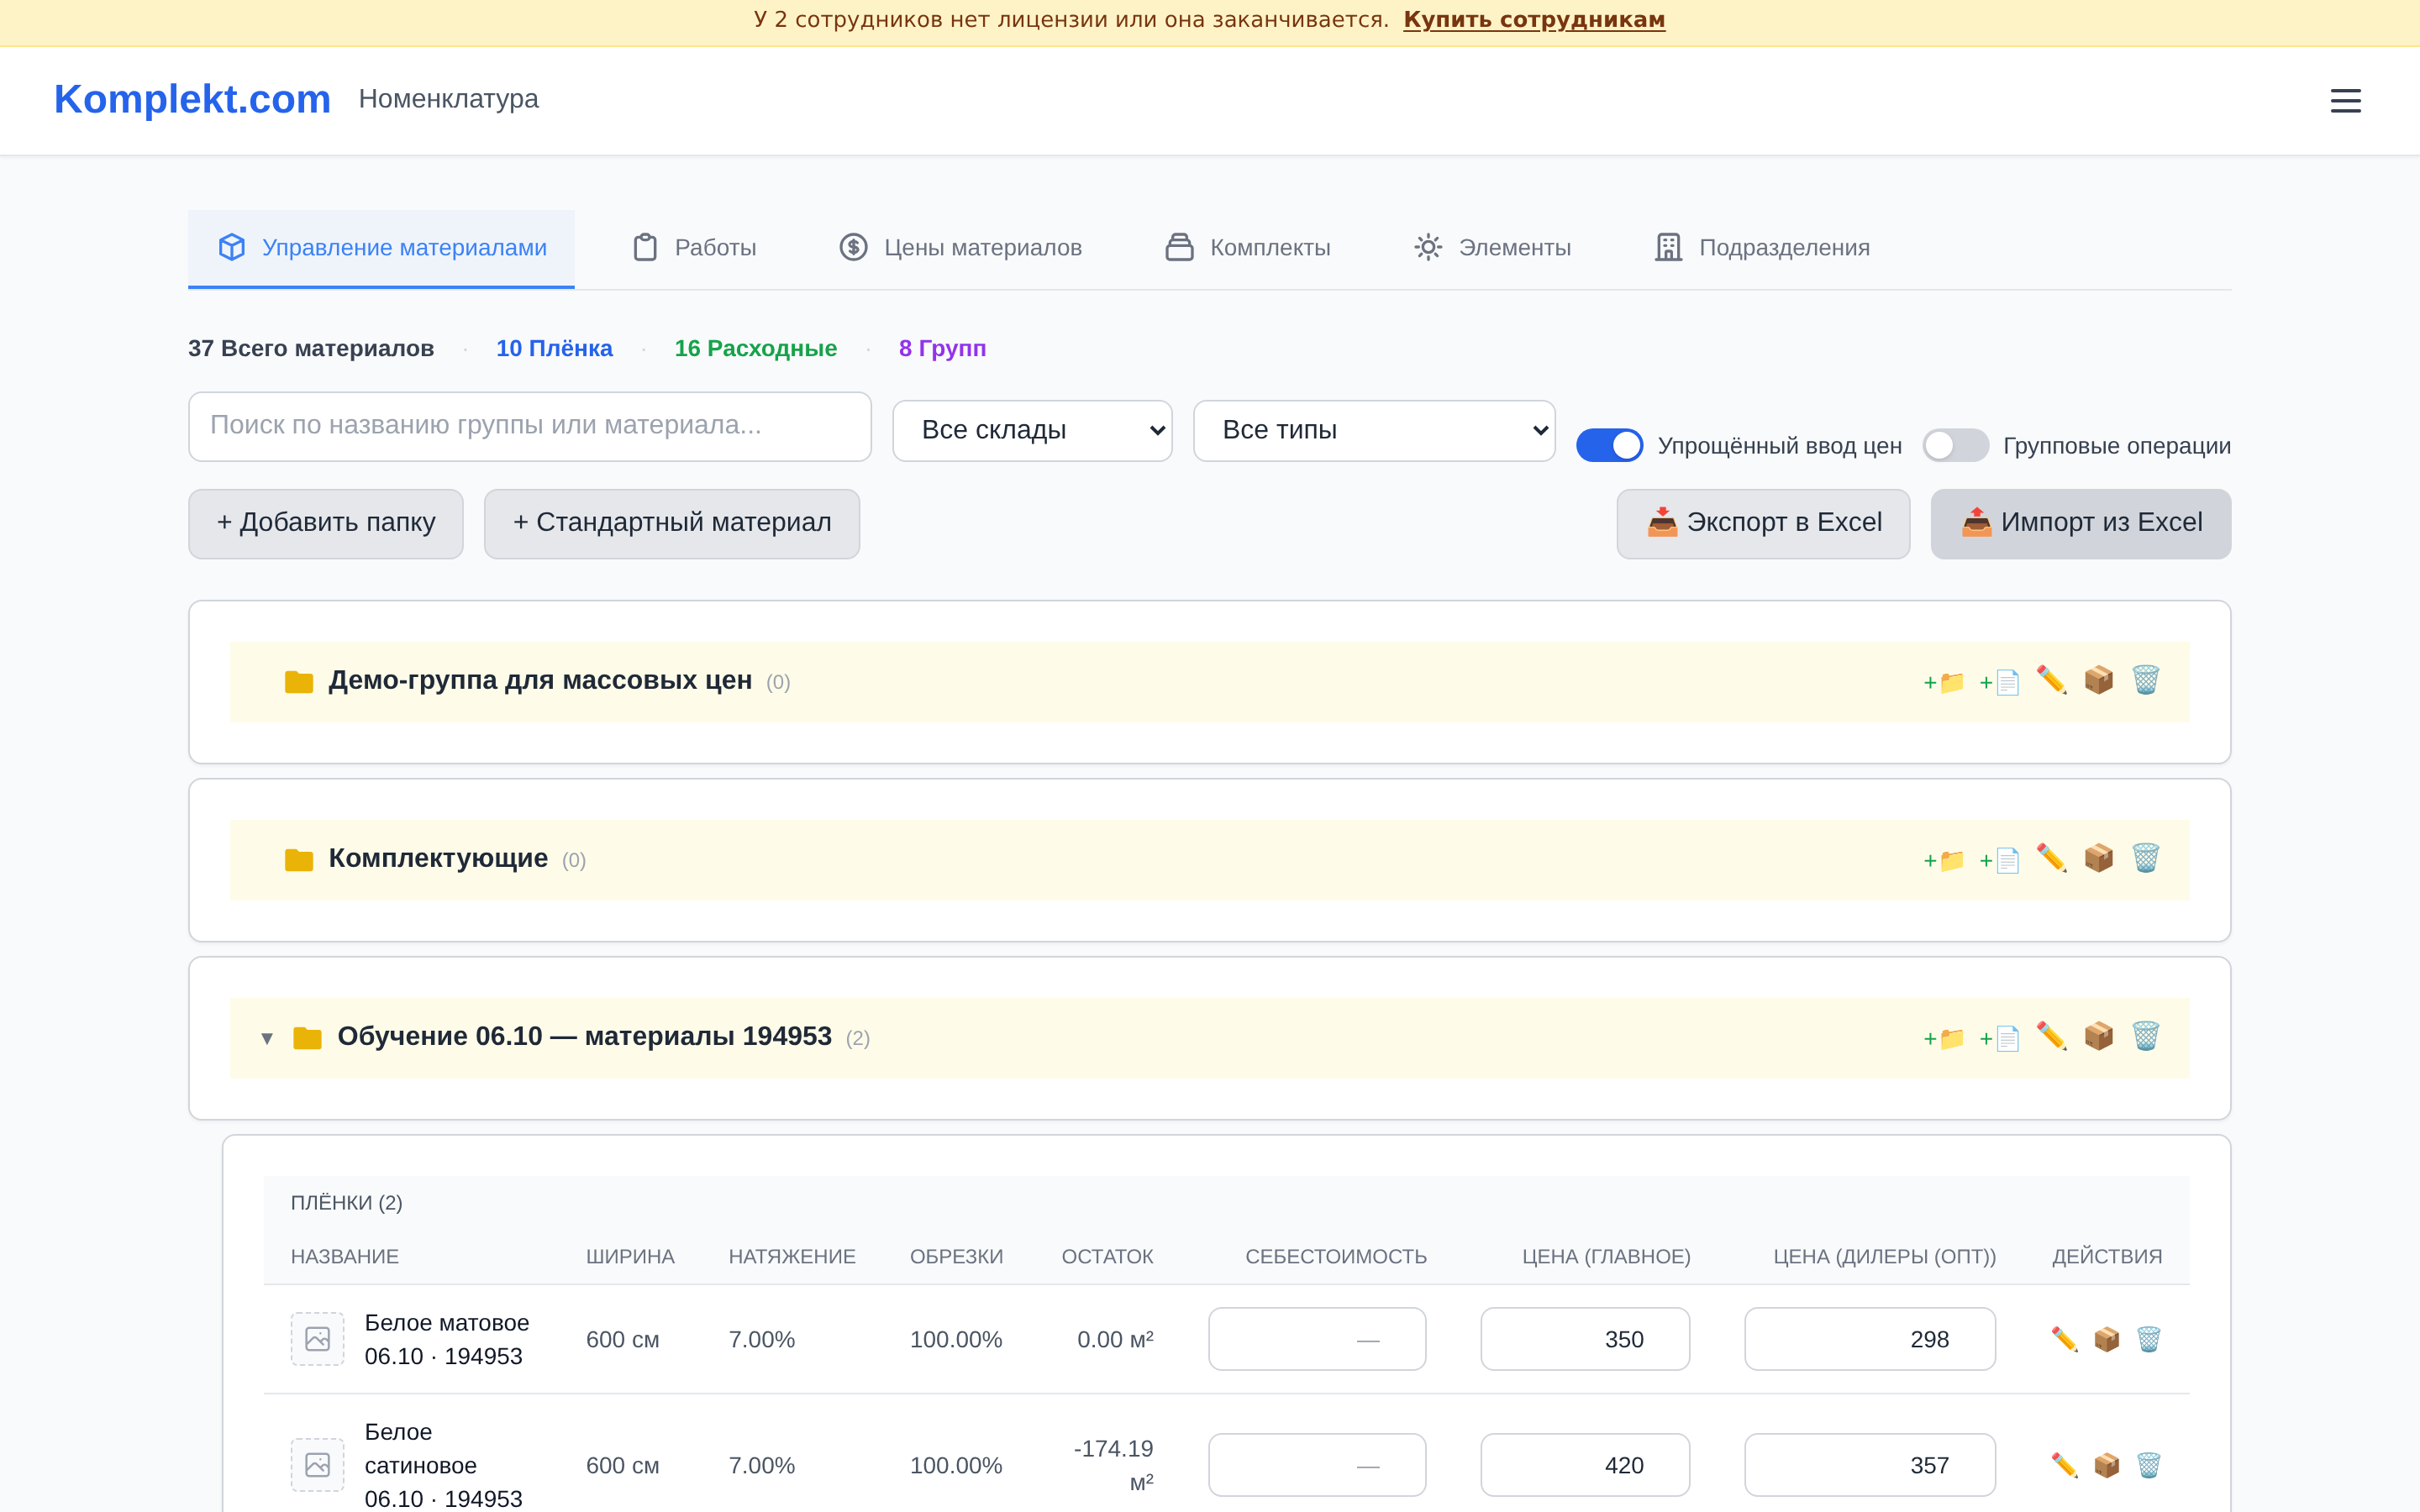
Task: Edit the Обучение 06.10 folder
Action: coord(2051,1036)
